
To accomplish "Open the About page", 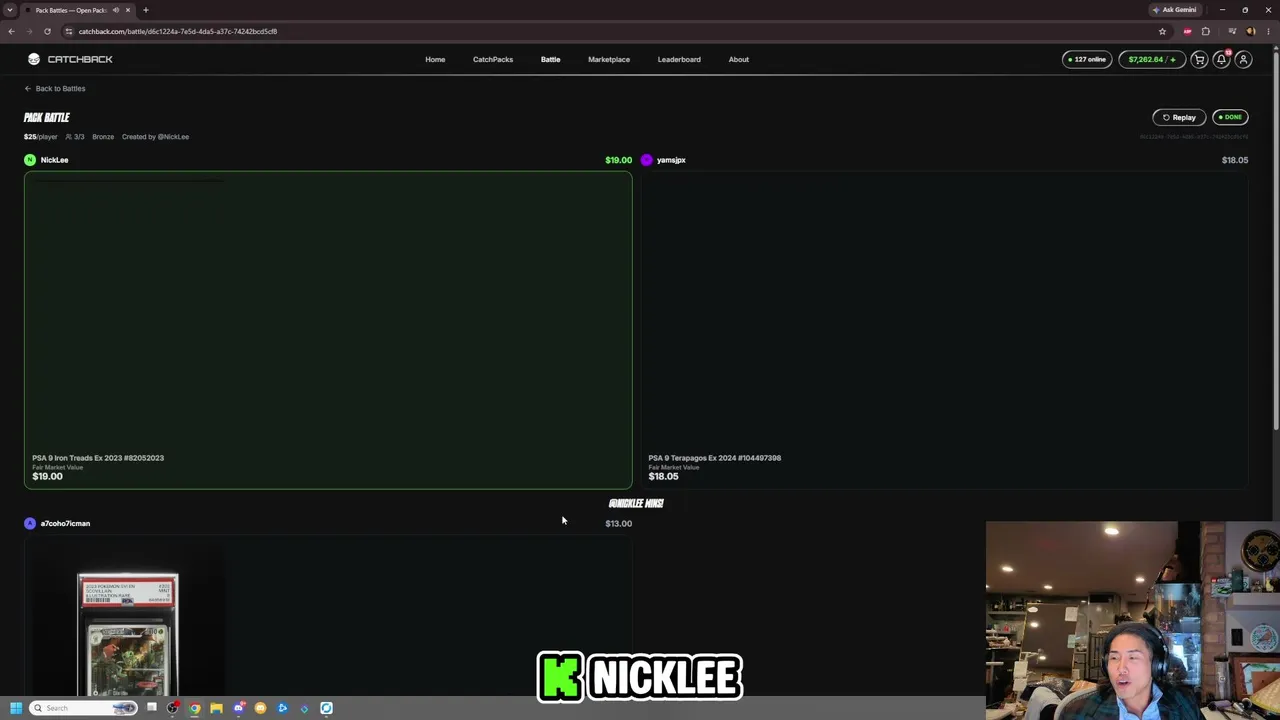I will pyautogui.click(x=738, y=59).
